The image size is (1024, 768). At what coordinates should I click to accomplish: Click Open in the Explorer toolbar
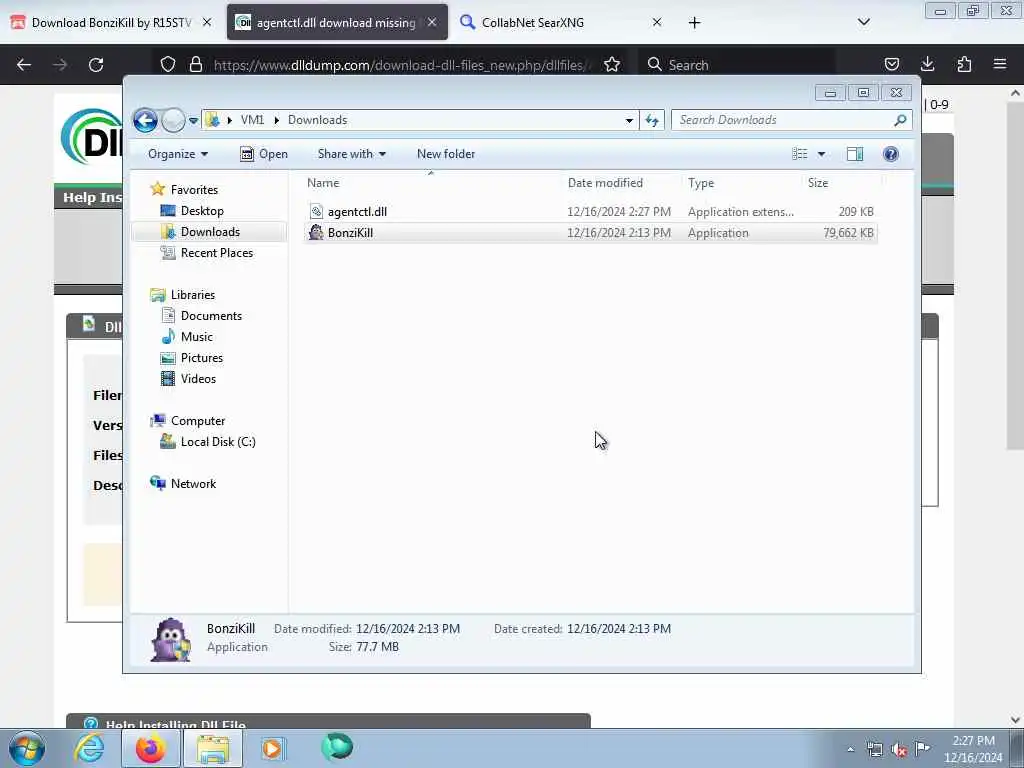click(264, 154)
